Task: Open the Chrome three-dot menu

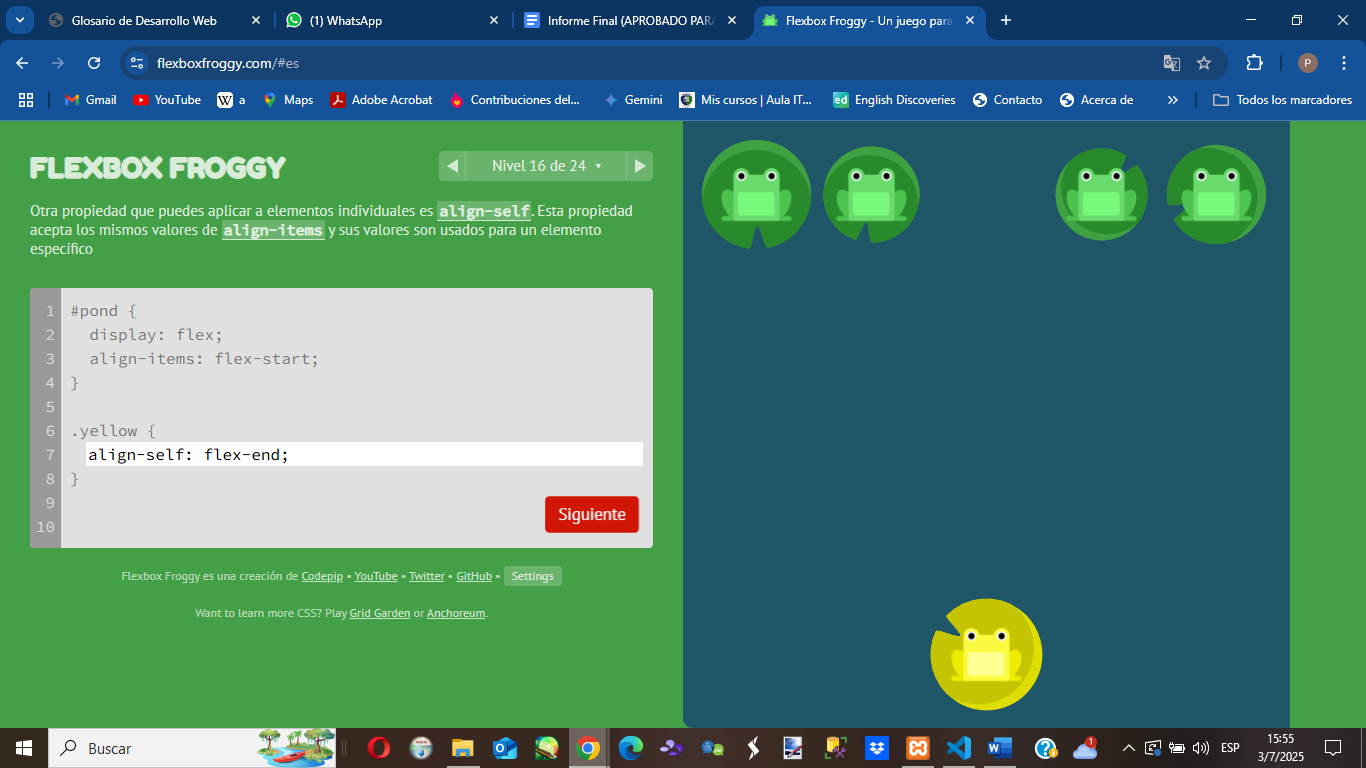Action: 1343,63
